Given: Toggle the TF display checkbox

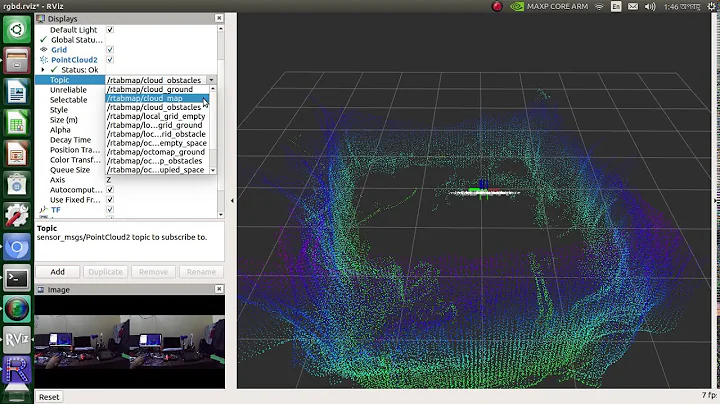Looking at the screenshot, I should [x=110, y=209].
